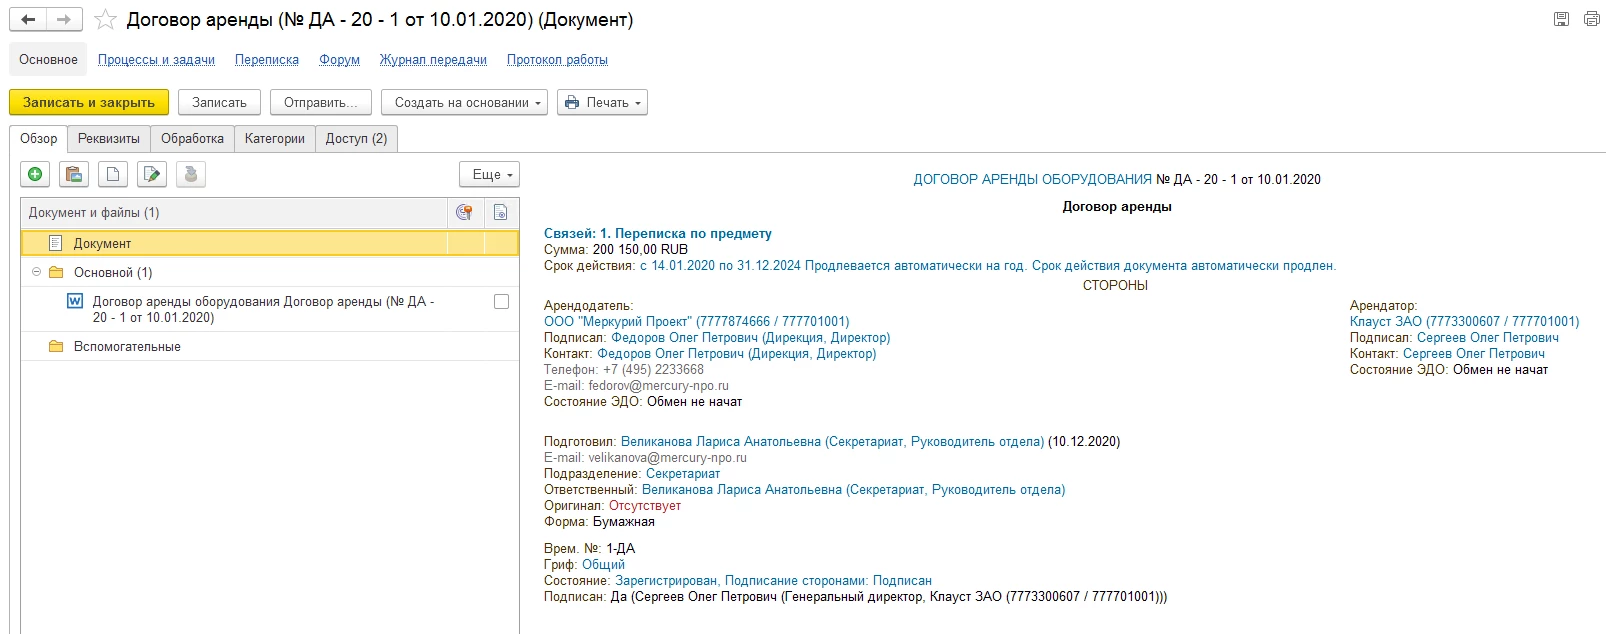Click the Word icon of the rental contract file
Viewport: 1606px width, 634px height.
[75, 301]
